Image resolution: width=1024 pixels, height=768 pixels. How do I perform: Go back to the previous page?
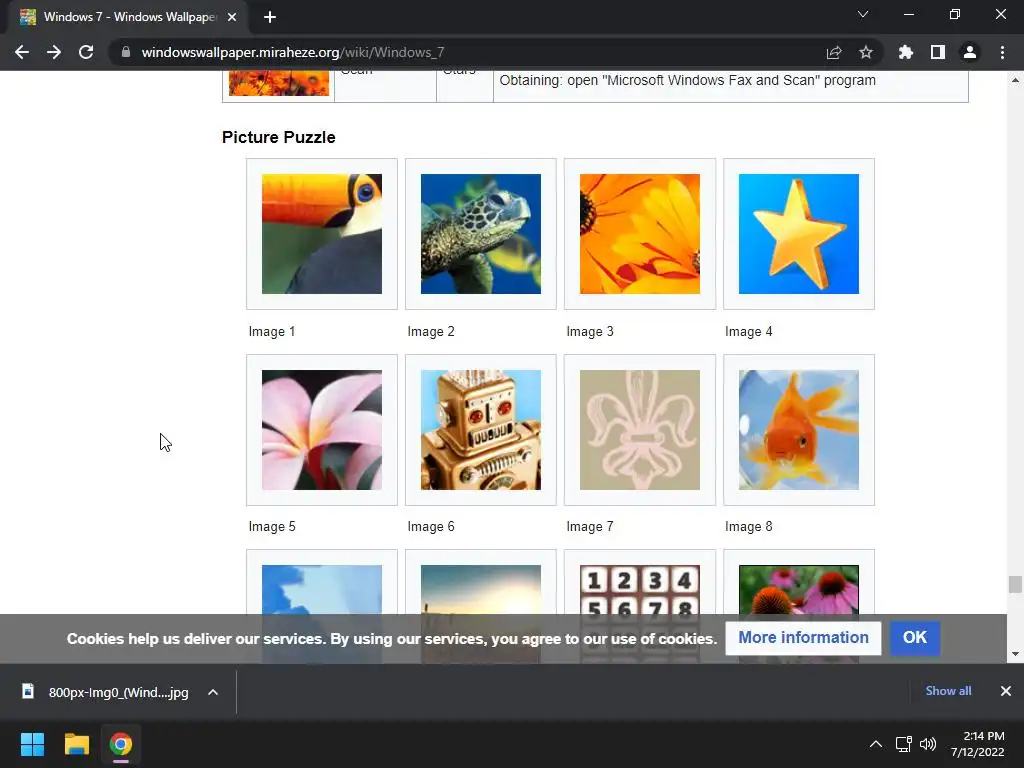(x=22, y=52)
